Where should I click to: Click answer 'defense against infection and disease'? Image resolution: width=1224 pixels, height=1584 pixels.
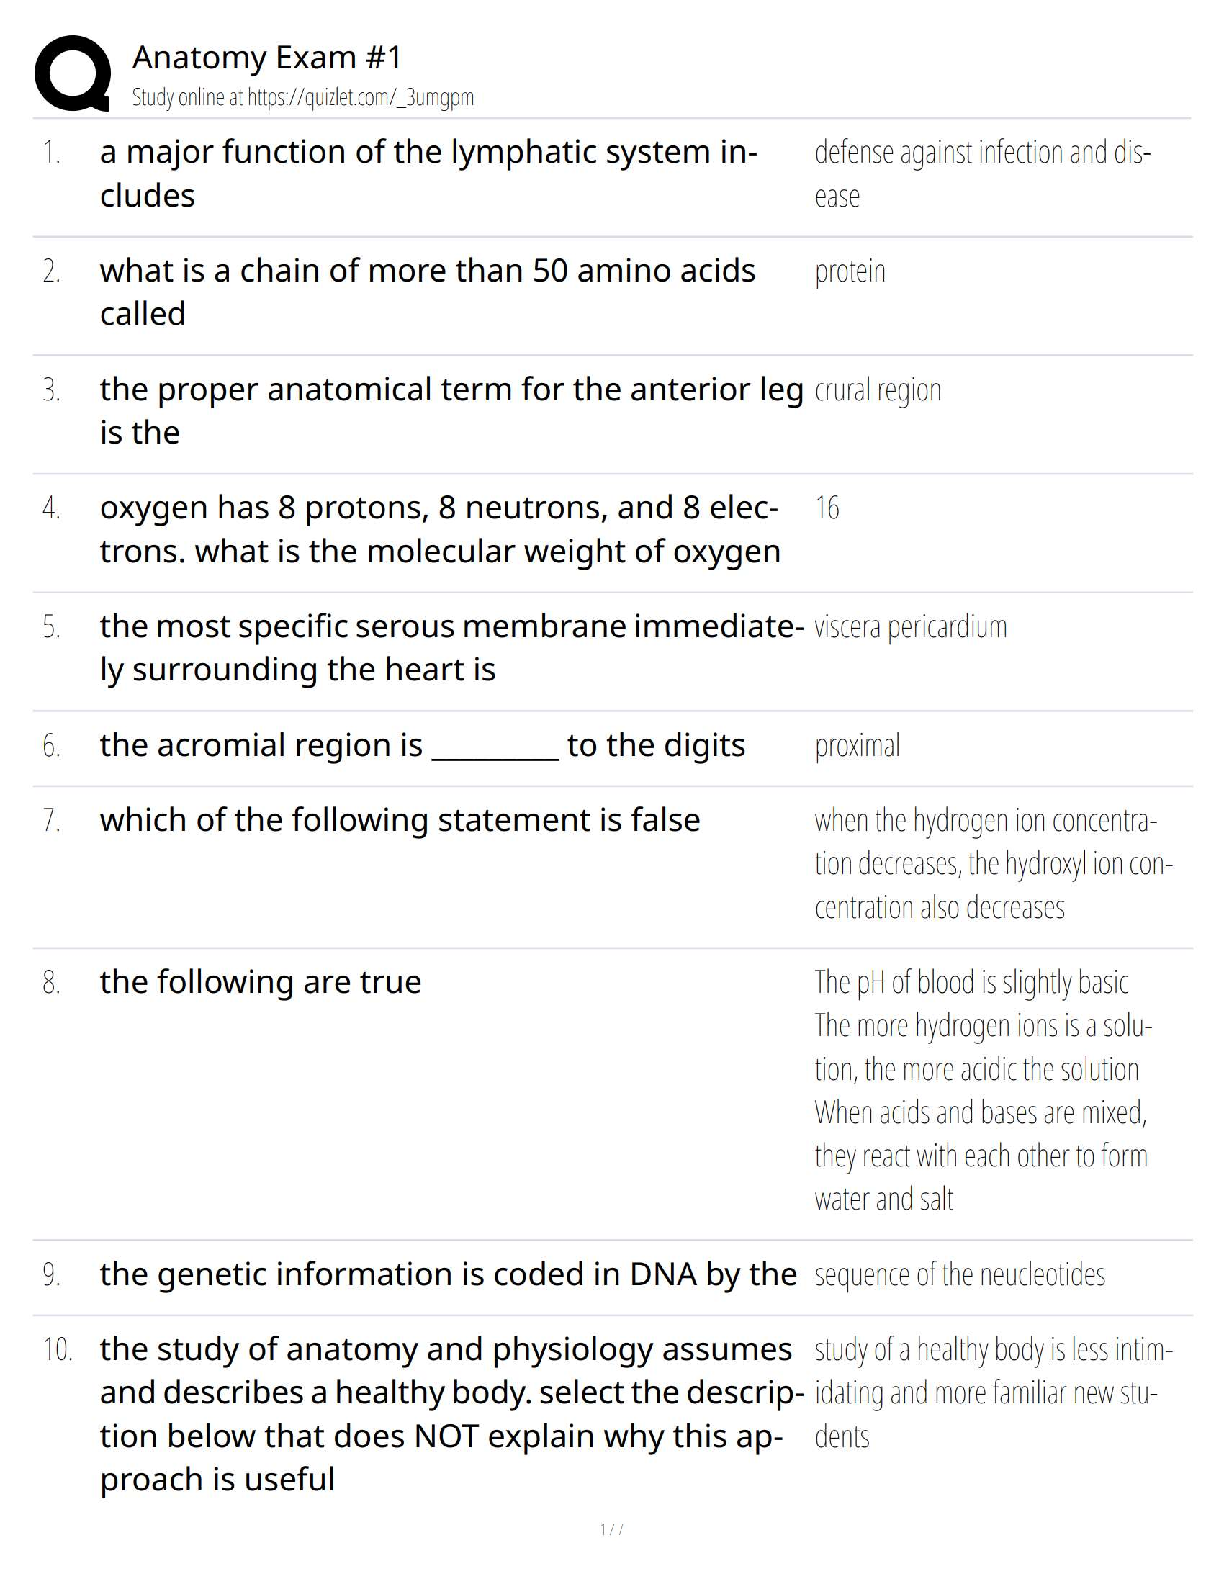(x=982, y=173)
